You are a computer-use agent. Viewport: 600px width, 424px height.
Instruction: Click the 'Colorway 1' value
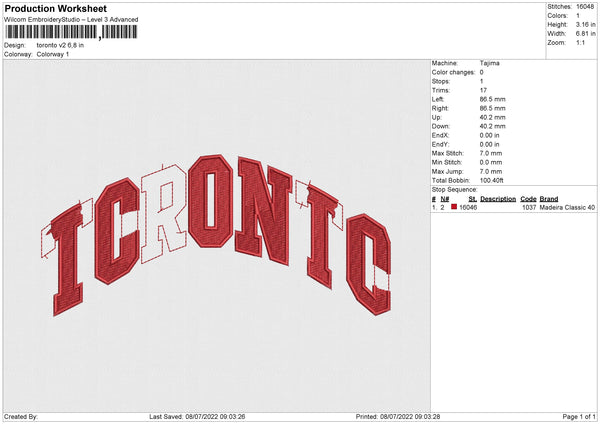(x=53, y=54)
